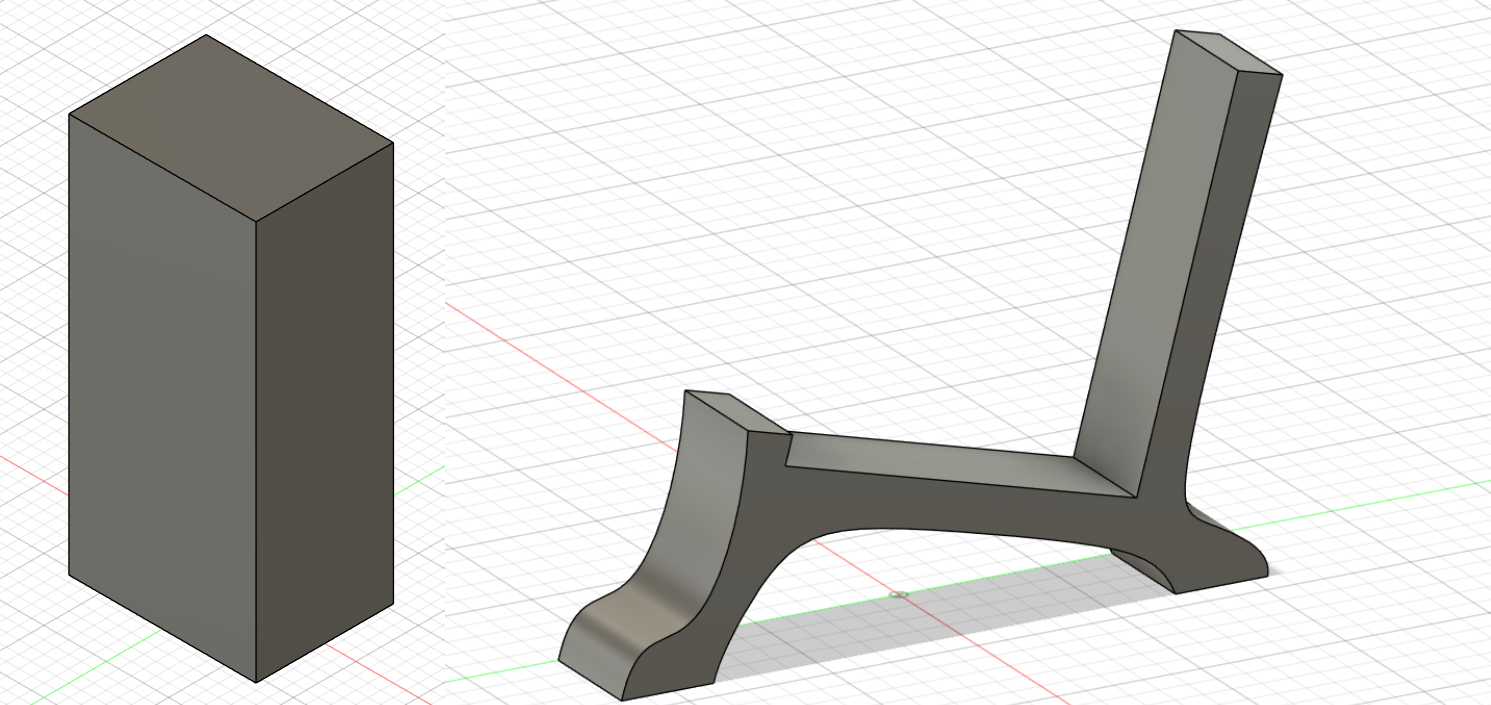This screenshot has height=705, width=1491.
Task: Pick the box's front vertical center edge
Action: (x=256, y=450)
